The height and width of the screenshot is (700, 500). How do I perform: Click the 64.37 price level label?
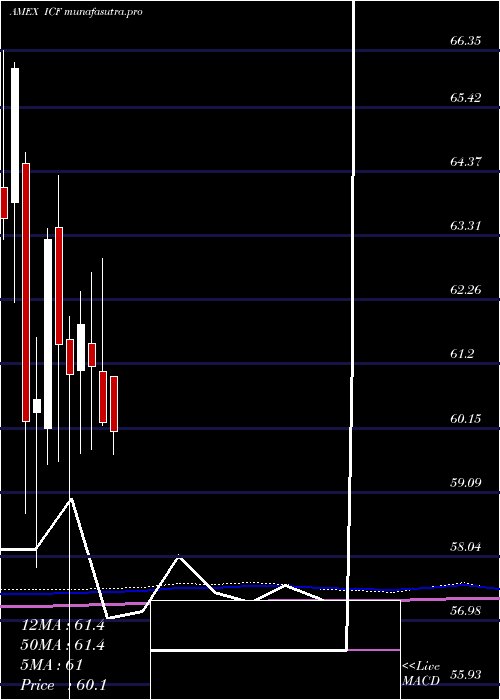pyautogui.click(x=466, y=162)
